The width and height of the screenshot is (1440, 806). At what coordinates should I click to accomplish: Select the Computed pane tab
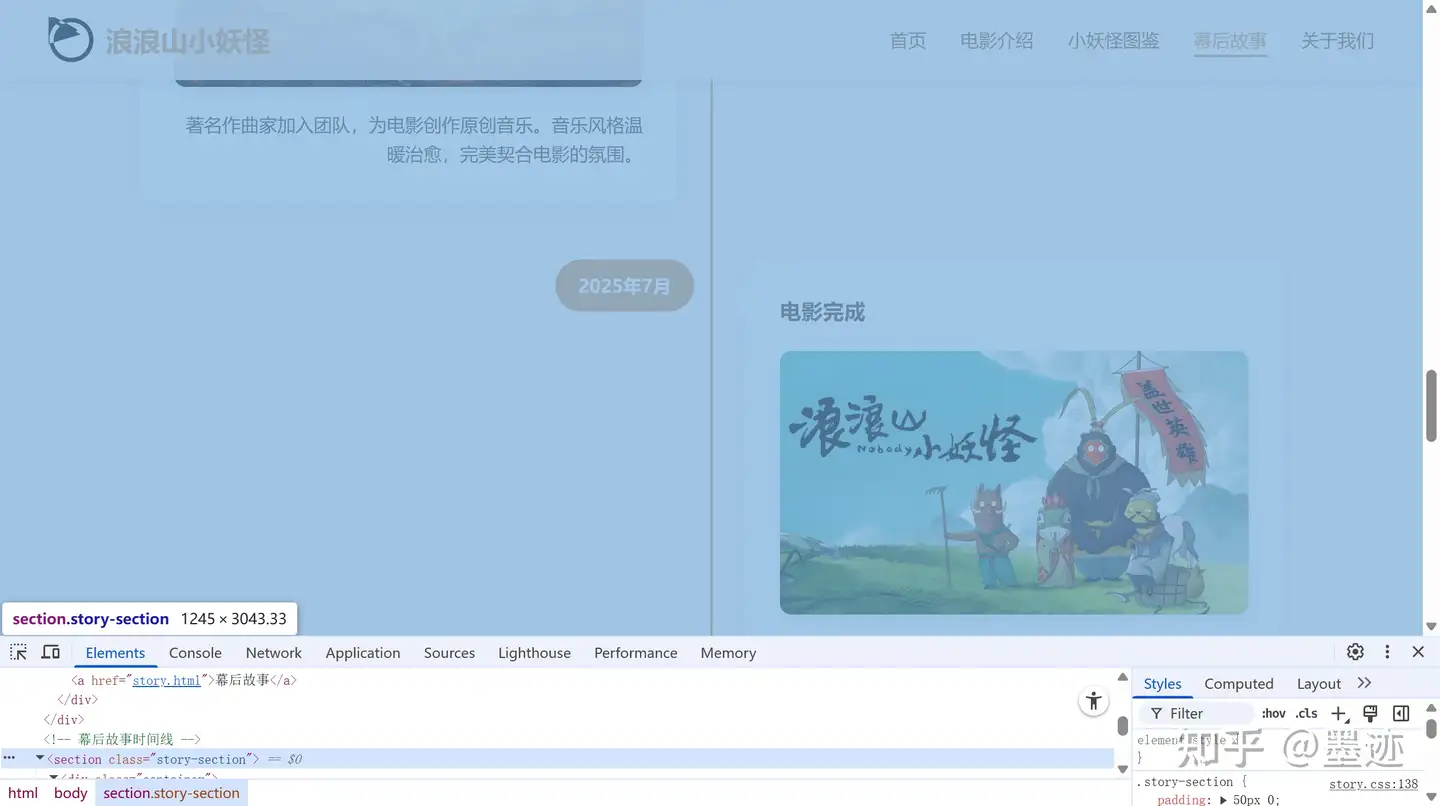(x=1239, y=684)
